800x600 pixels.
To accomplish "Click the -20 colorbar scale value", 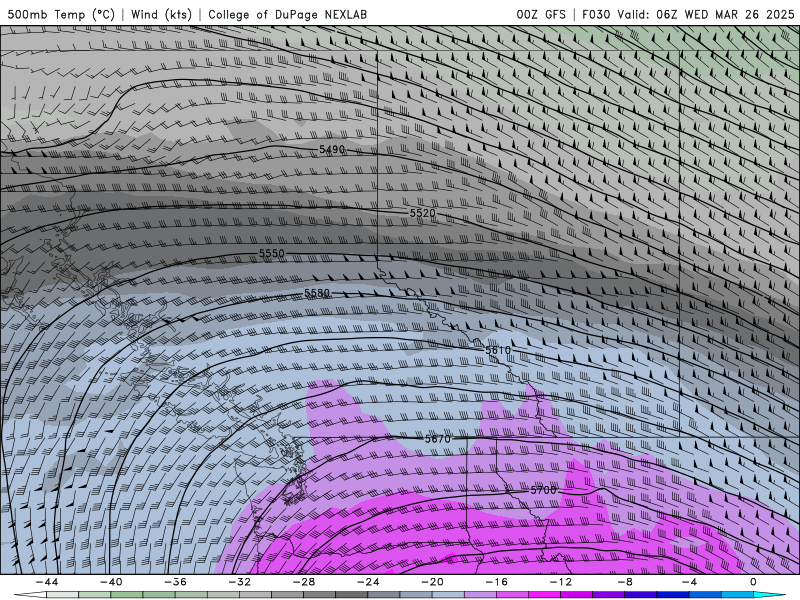I will point(433,582).
